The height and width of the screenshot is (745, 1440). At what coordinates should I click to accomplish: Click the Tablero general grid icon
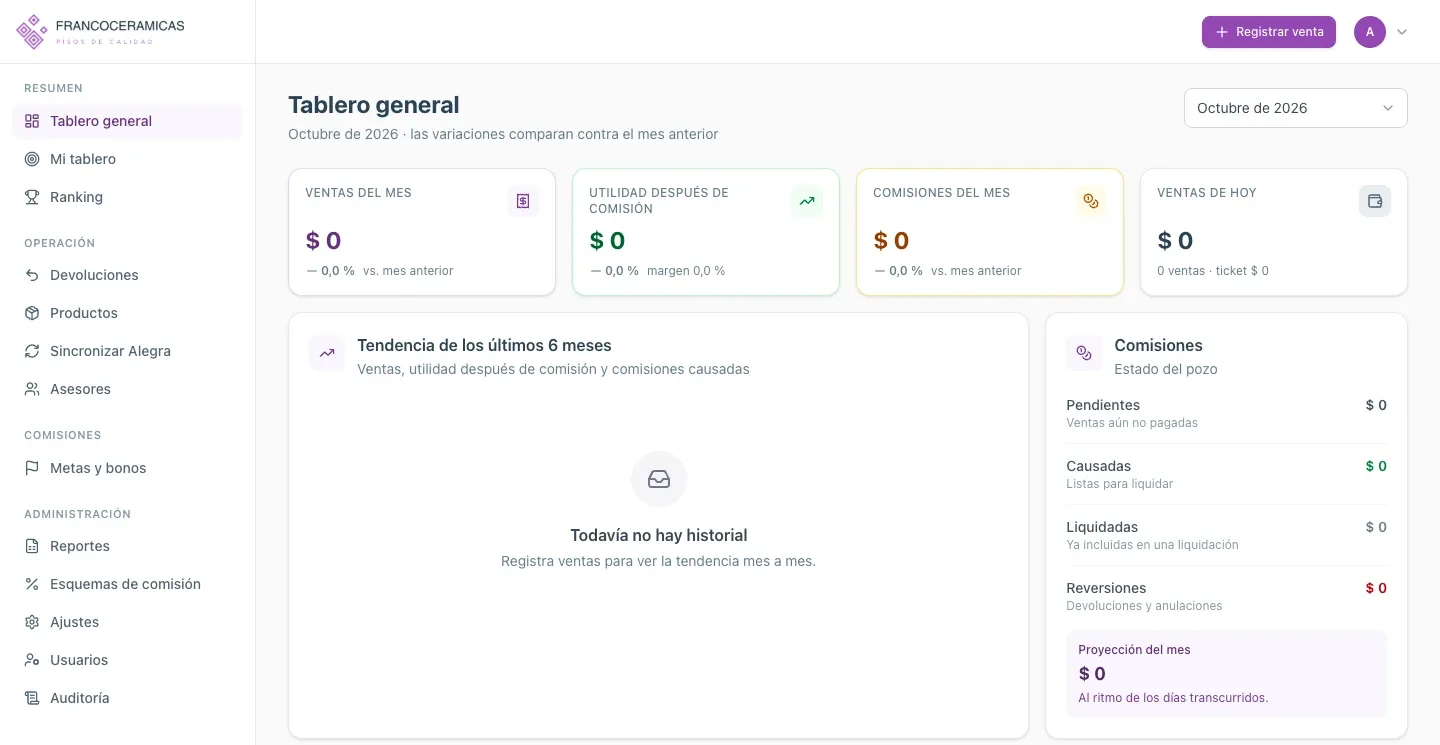click(32, 121)
